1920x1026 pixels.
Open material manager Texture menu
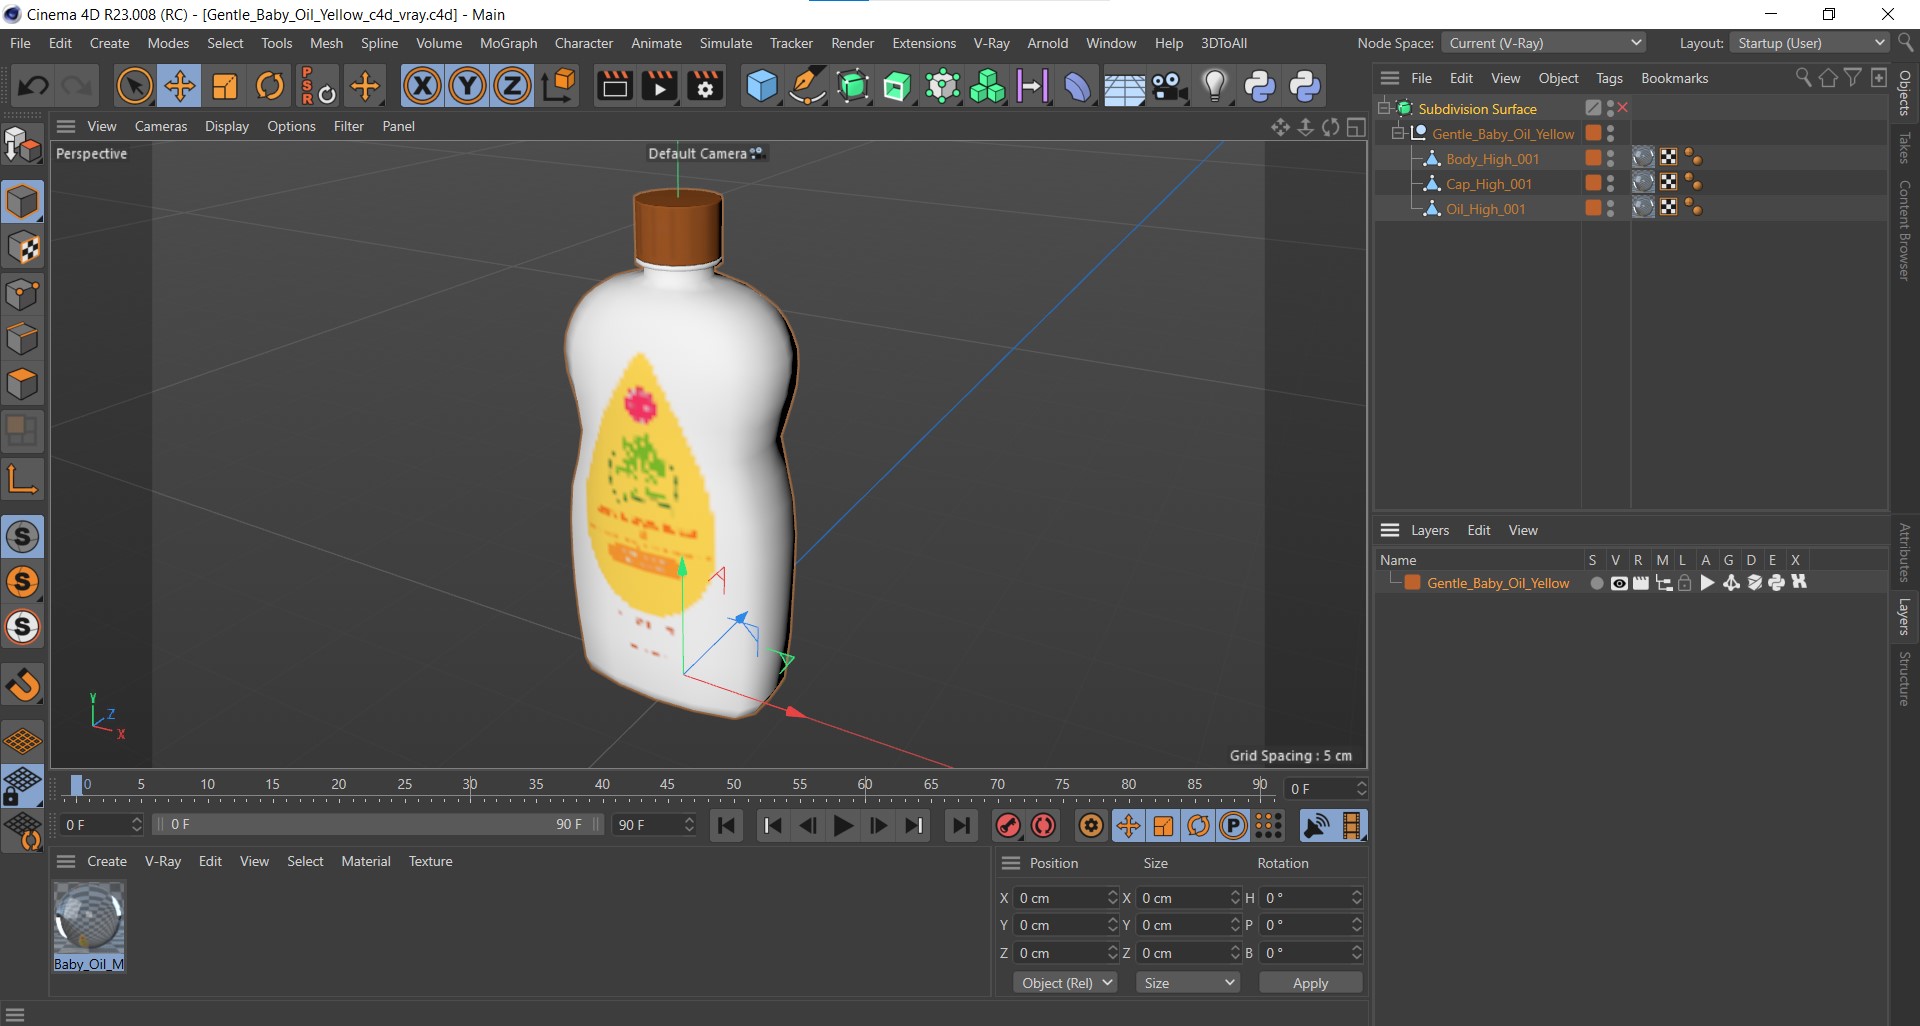point(430,861)
